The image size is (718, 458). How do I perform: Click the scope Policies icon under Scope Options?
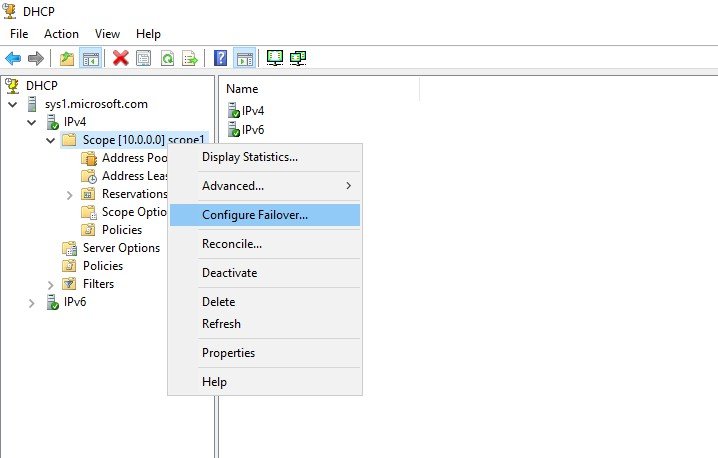click(x=88, y=230)
